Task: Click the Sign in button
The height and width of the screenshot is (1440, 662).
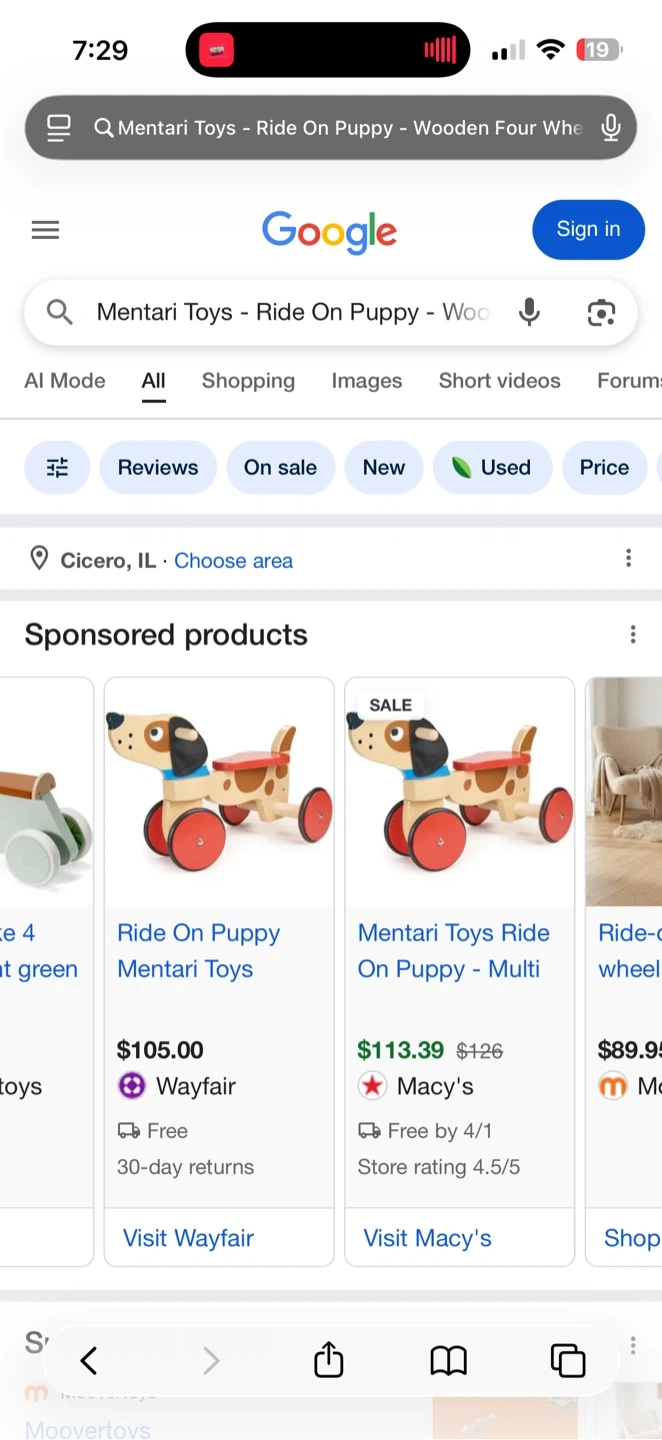Action: pyautogui.click(x=588, y=229)
